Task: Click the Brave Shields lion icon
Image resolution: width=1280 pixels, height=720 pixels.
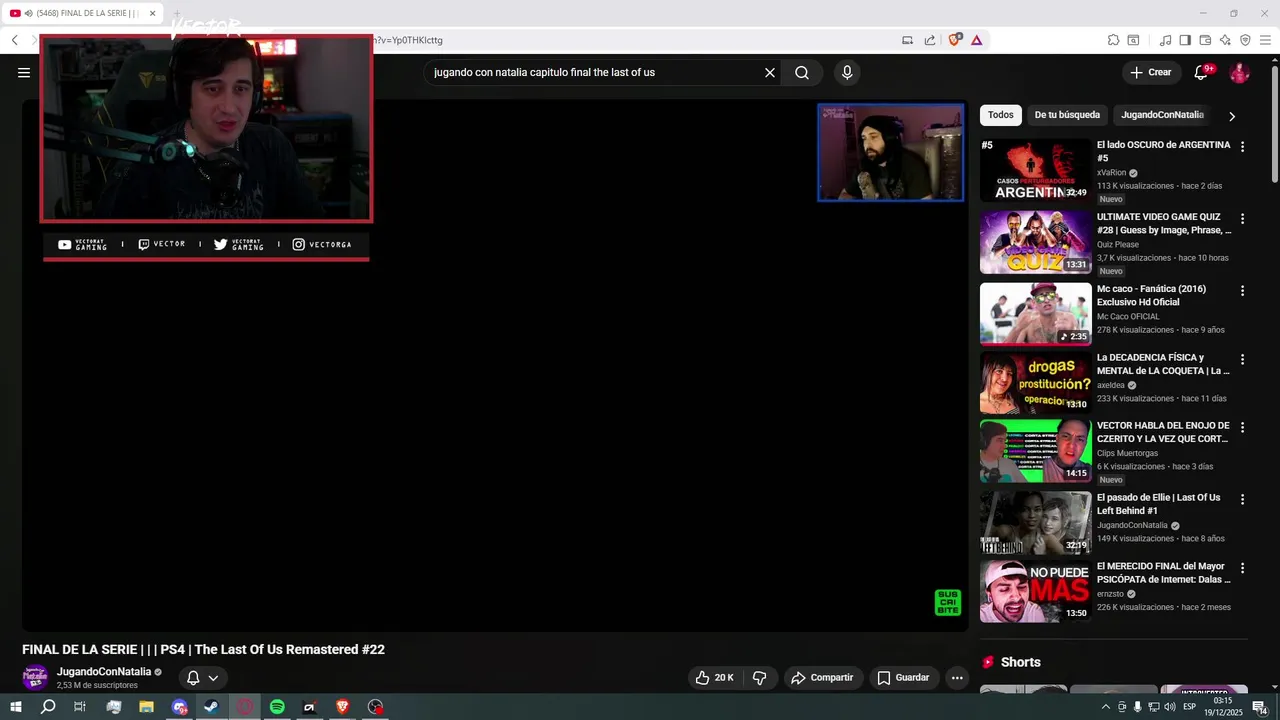Action: click(955, 40)
